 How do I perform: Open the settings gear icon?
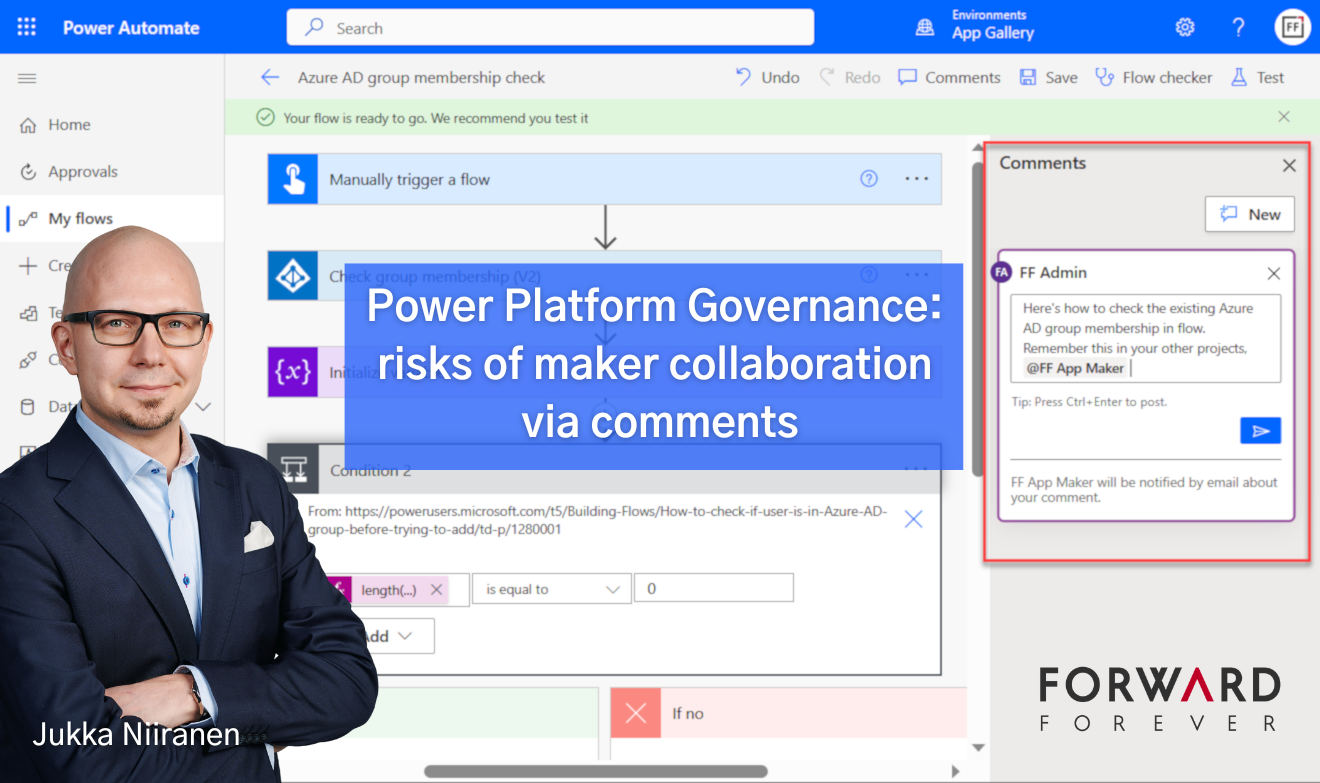tap(1185, 27)
